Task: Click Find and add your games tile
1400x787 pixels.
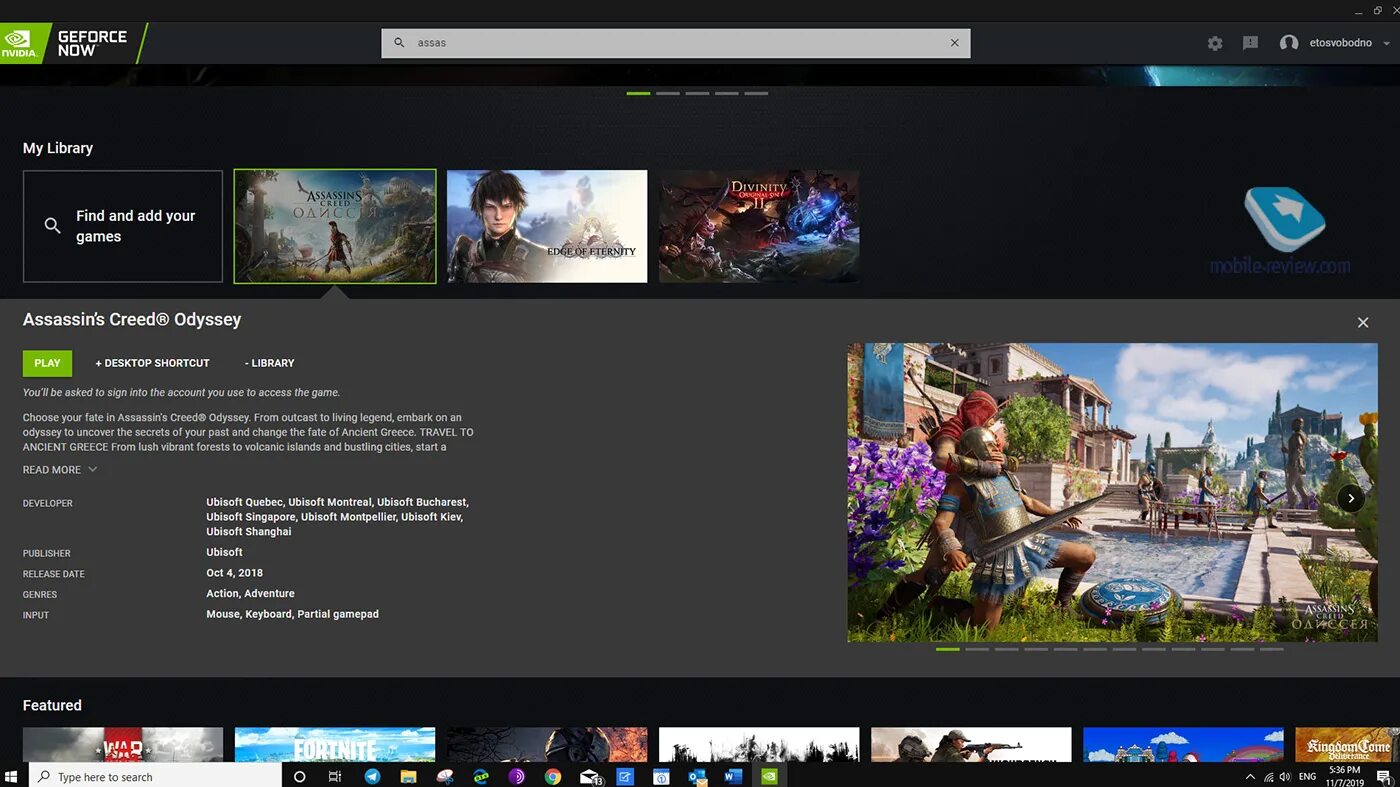Action: 123,226
